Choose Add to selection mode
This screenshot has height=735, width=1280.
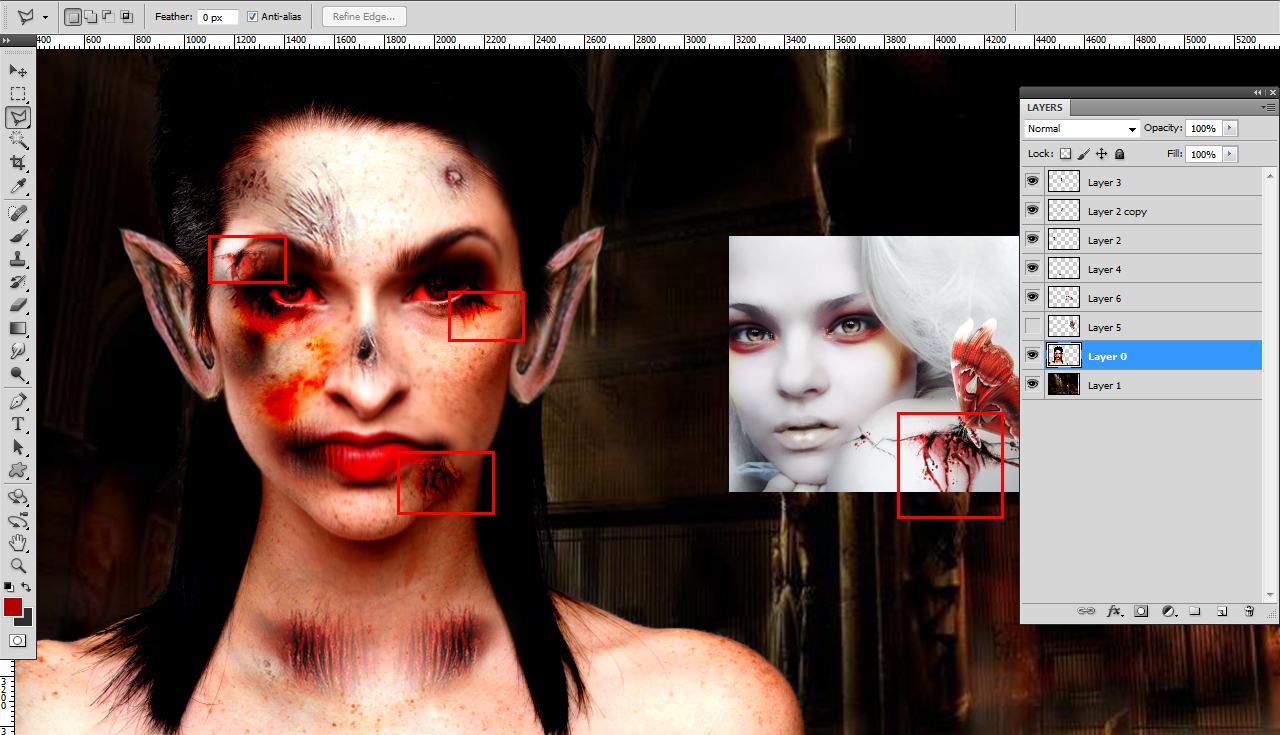click(x=91, y=17)
